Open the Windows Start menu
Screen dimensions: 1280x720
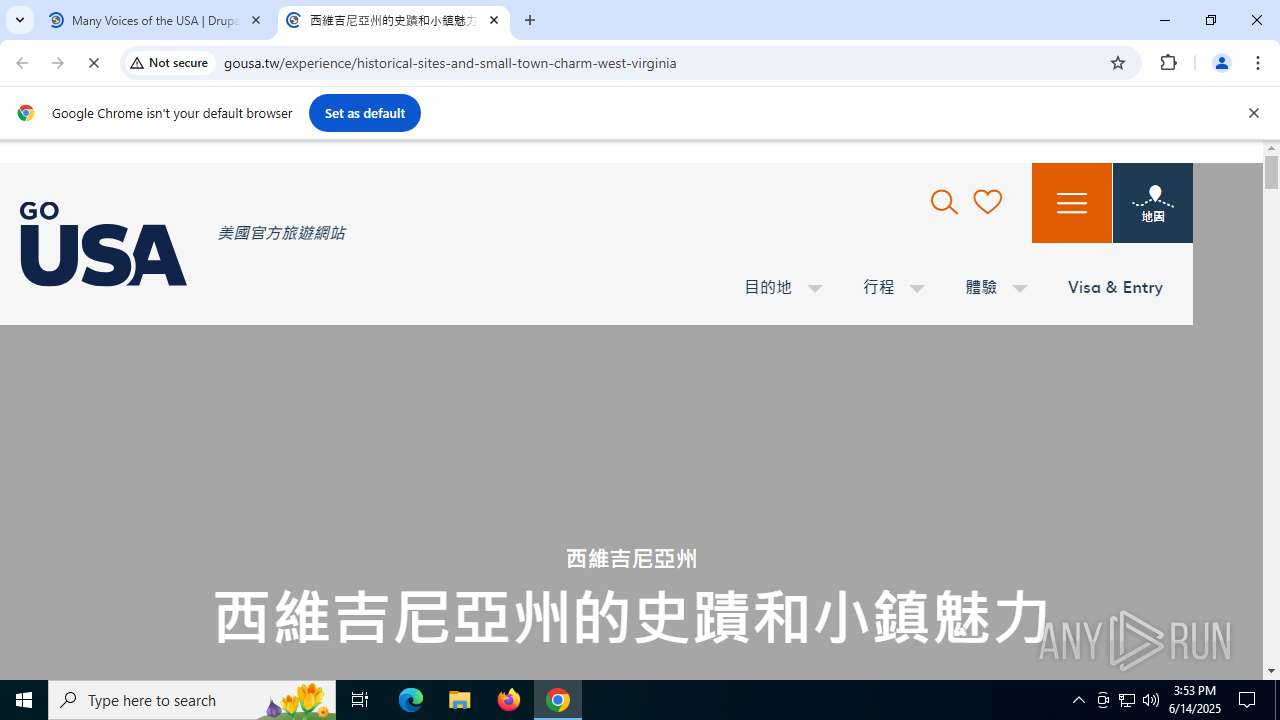coord(24,700)
